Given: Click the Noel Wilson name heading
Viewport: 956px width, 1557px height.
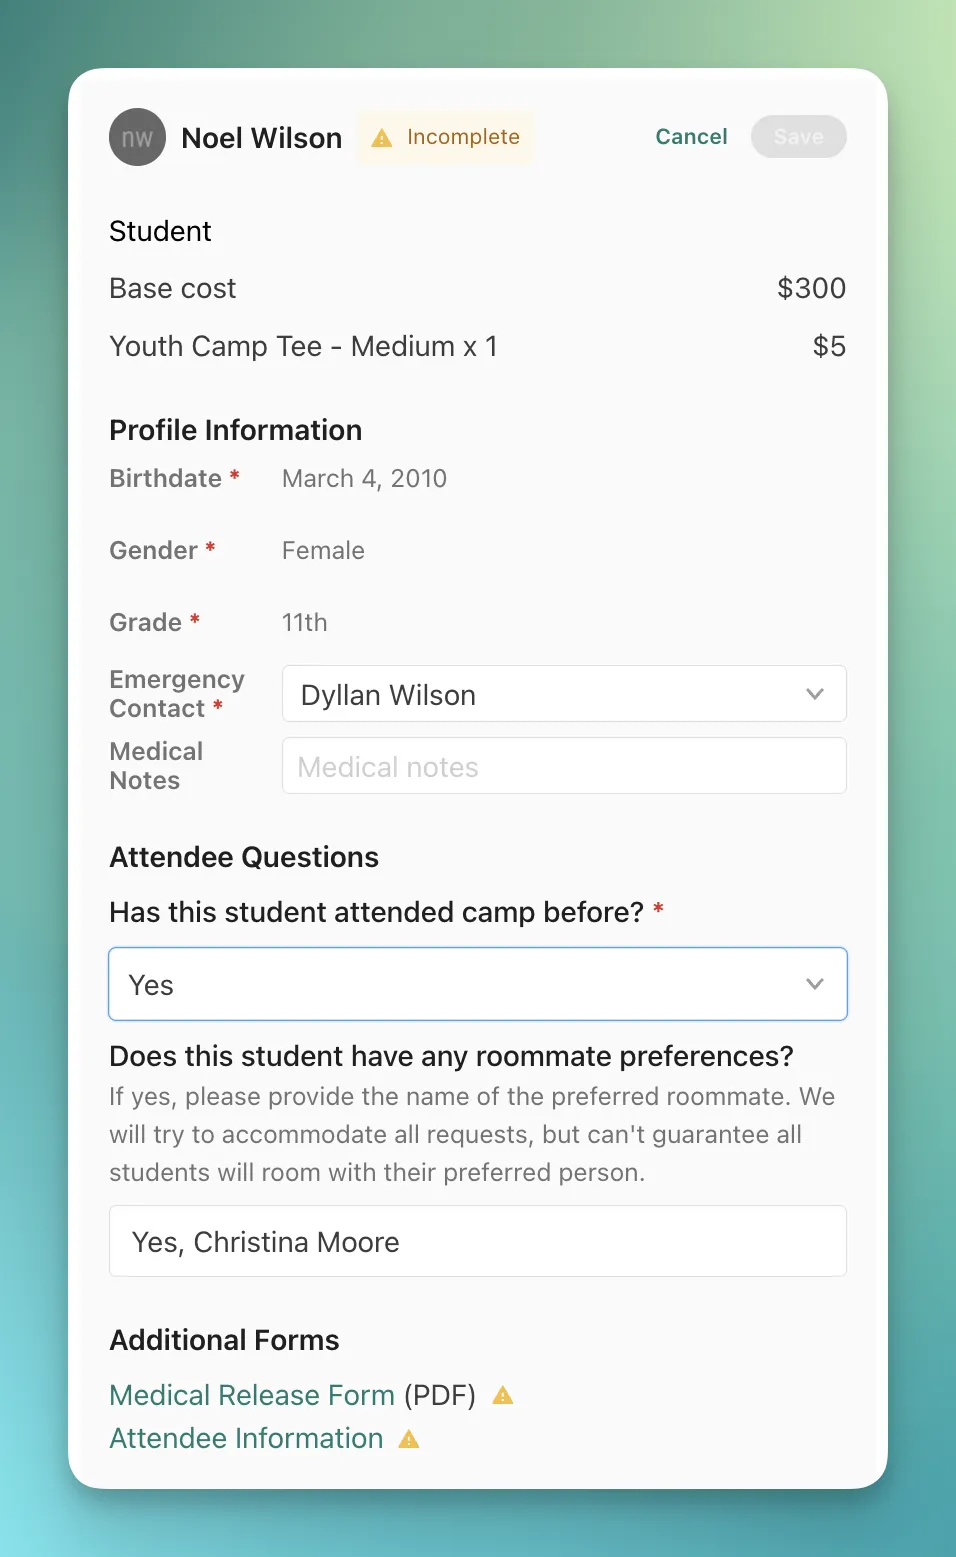Looking at the screenshot, I should 262,138.
